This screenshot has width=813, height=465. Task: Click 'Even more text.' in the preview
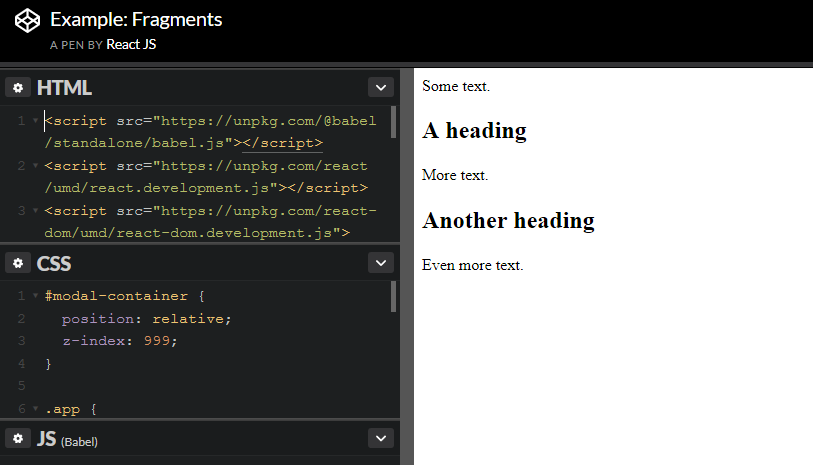point(472,265)
